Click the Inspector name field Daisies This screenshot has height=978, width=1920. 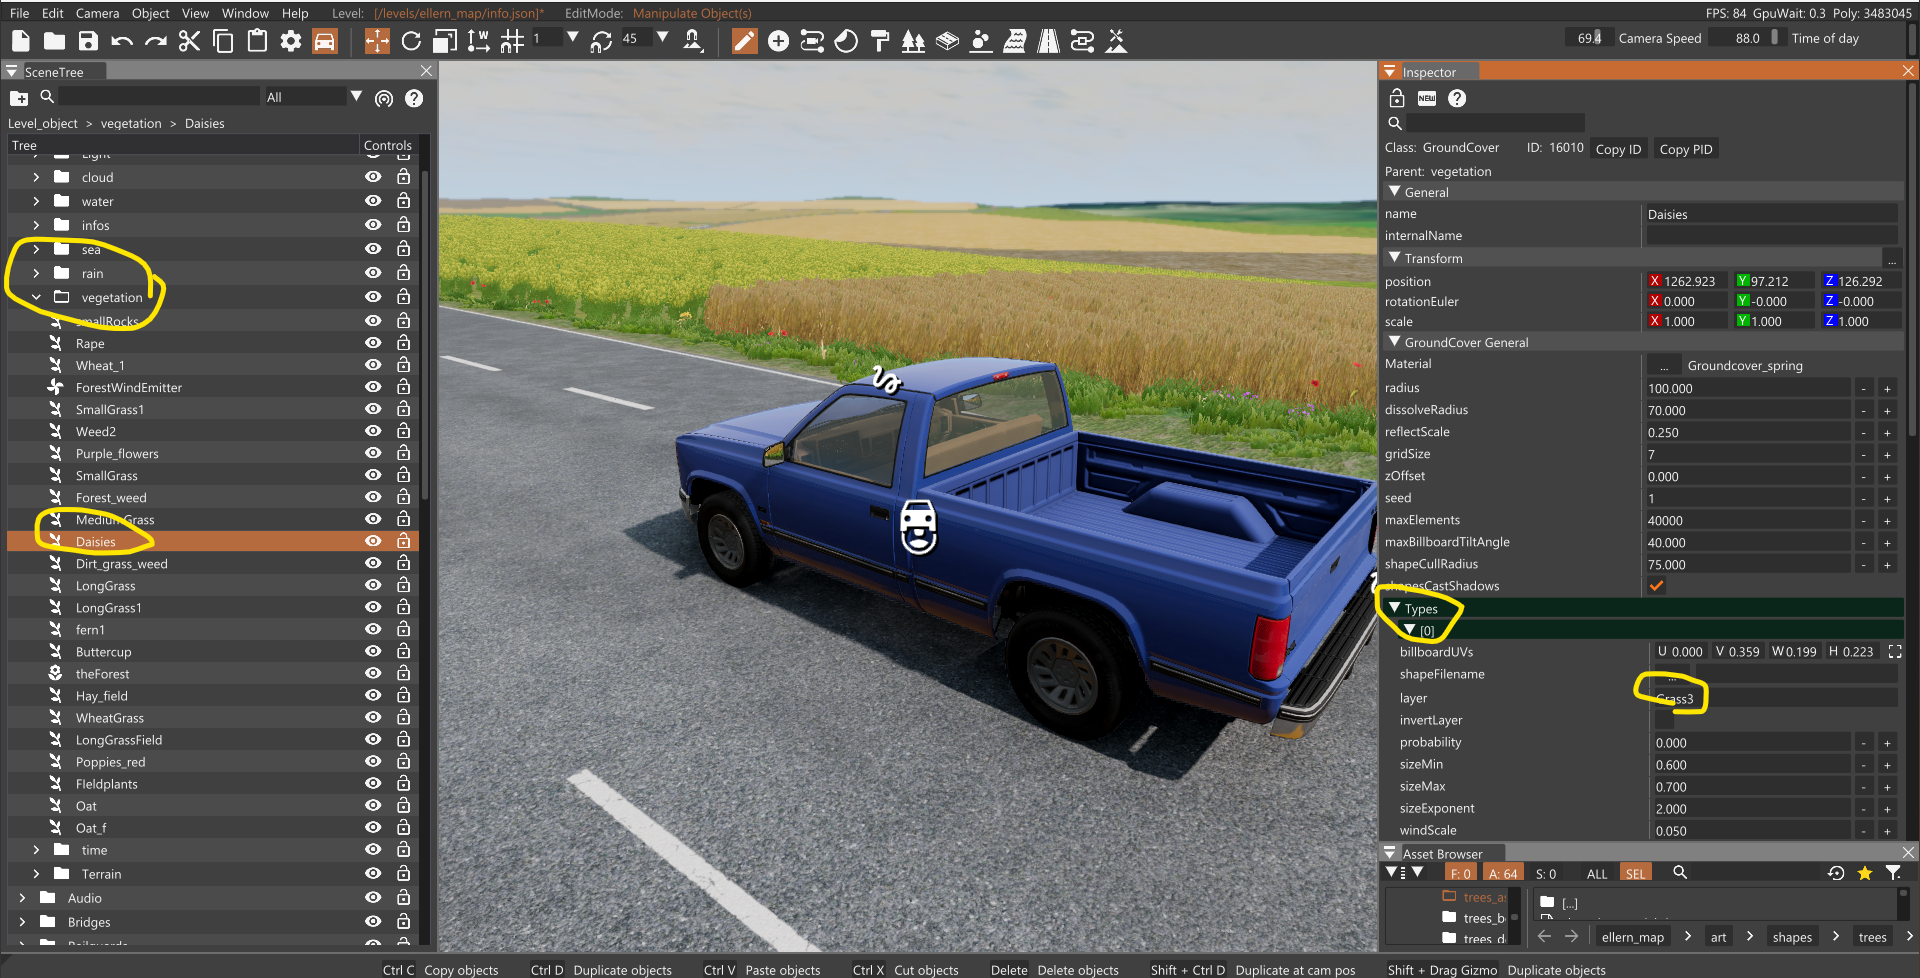pyautogui.click(x=1771, y=214)
